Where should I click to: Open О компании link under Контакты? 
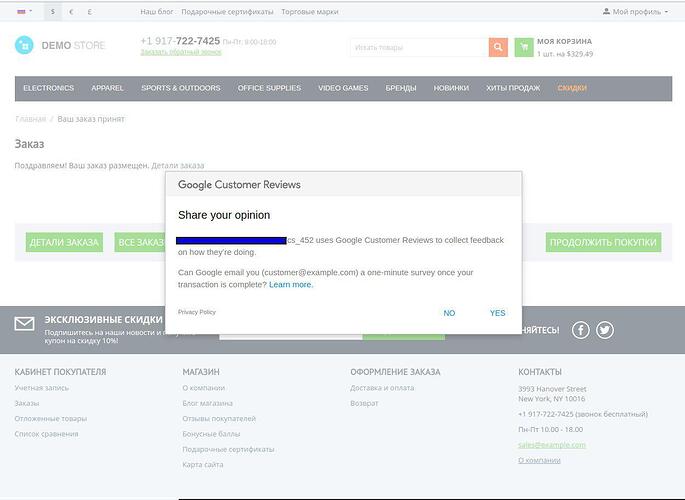[539, 460]
